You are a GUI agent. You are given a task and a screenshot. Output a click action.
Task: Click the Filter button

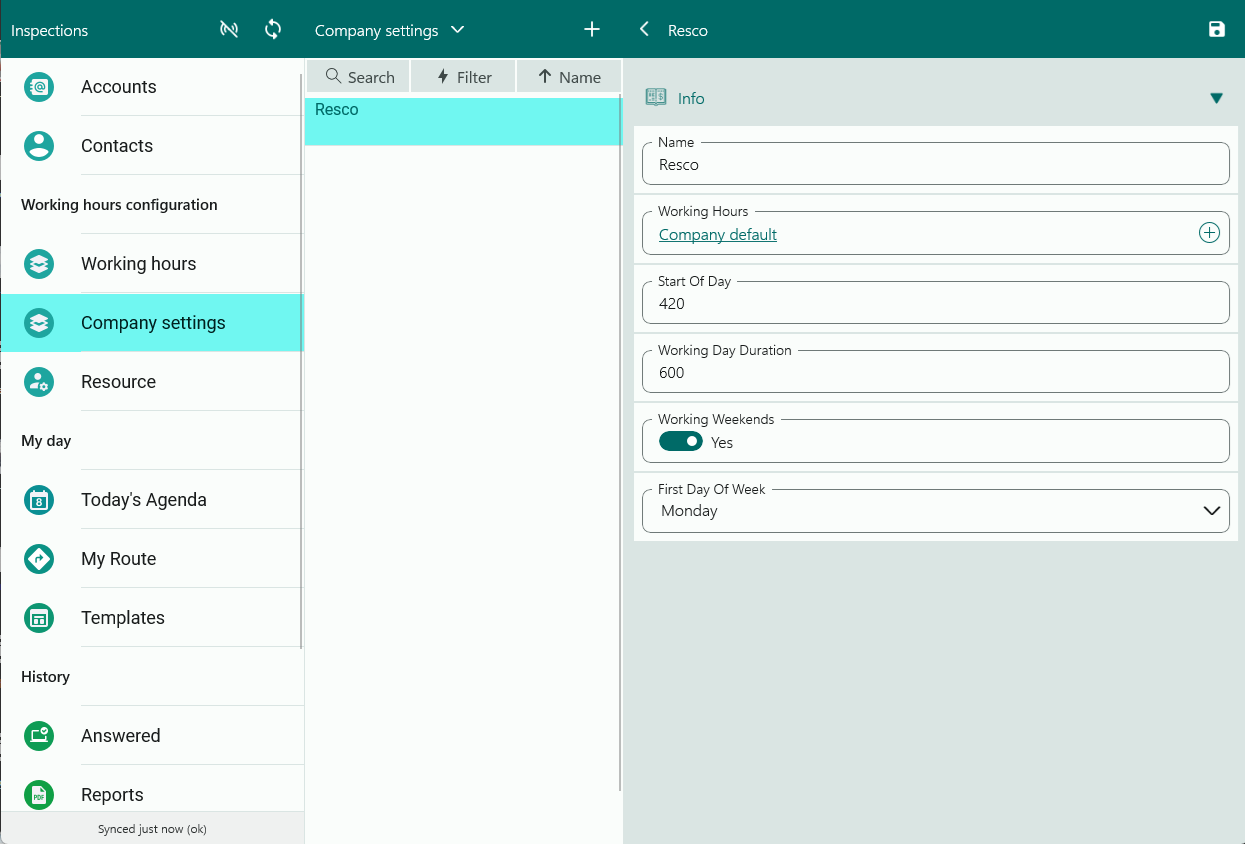click(x=464, y=77)
